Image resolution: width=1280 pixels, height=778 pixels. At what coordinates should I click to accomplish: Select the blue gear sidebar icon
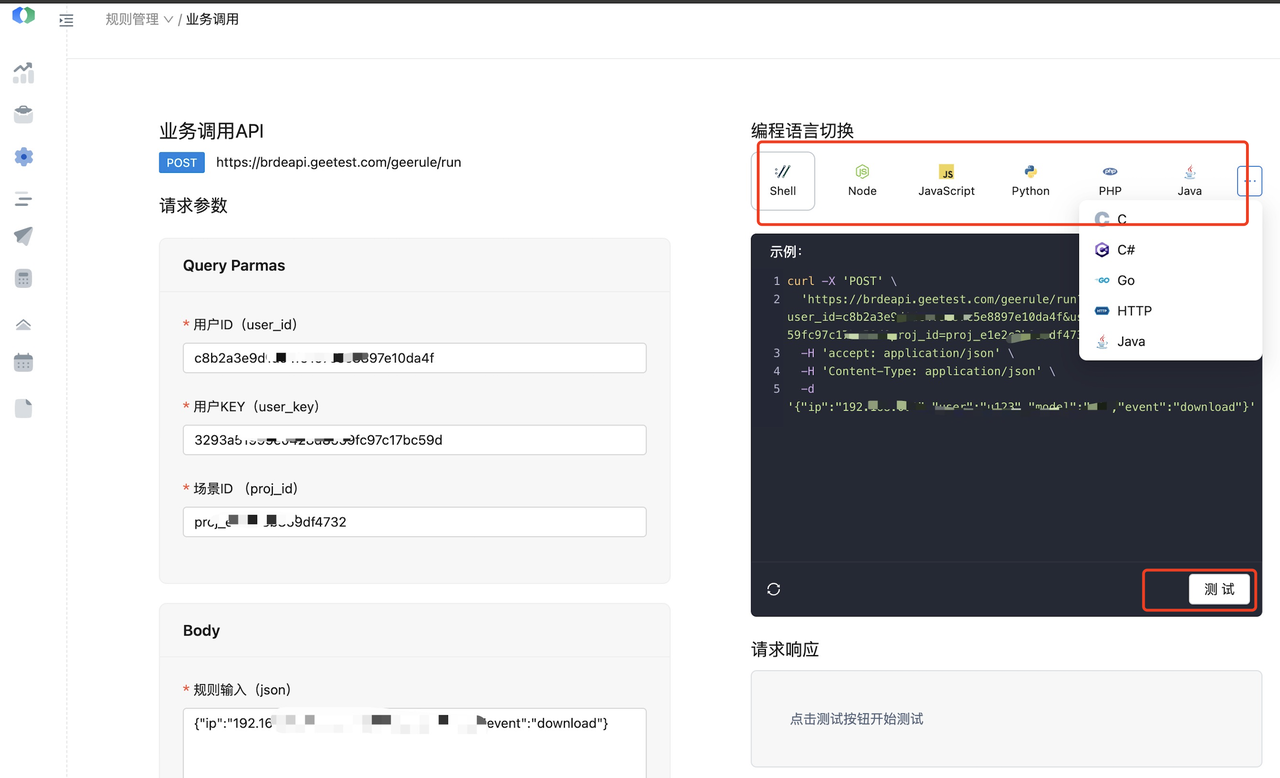tap(24, 156)
